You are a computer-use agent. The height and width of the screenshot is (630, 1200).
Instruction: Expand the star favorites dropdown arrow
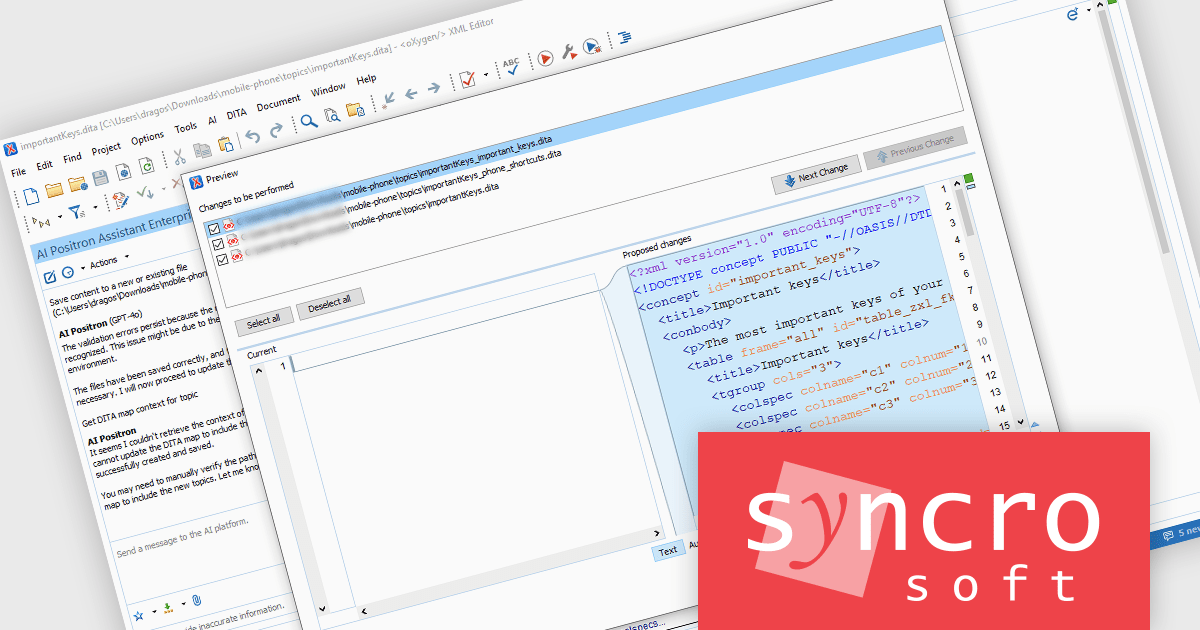[x=153, y=613]
